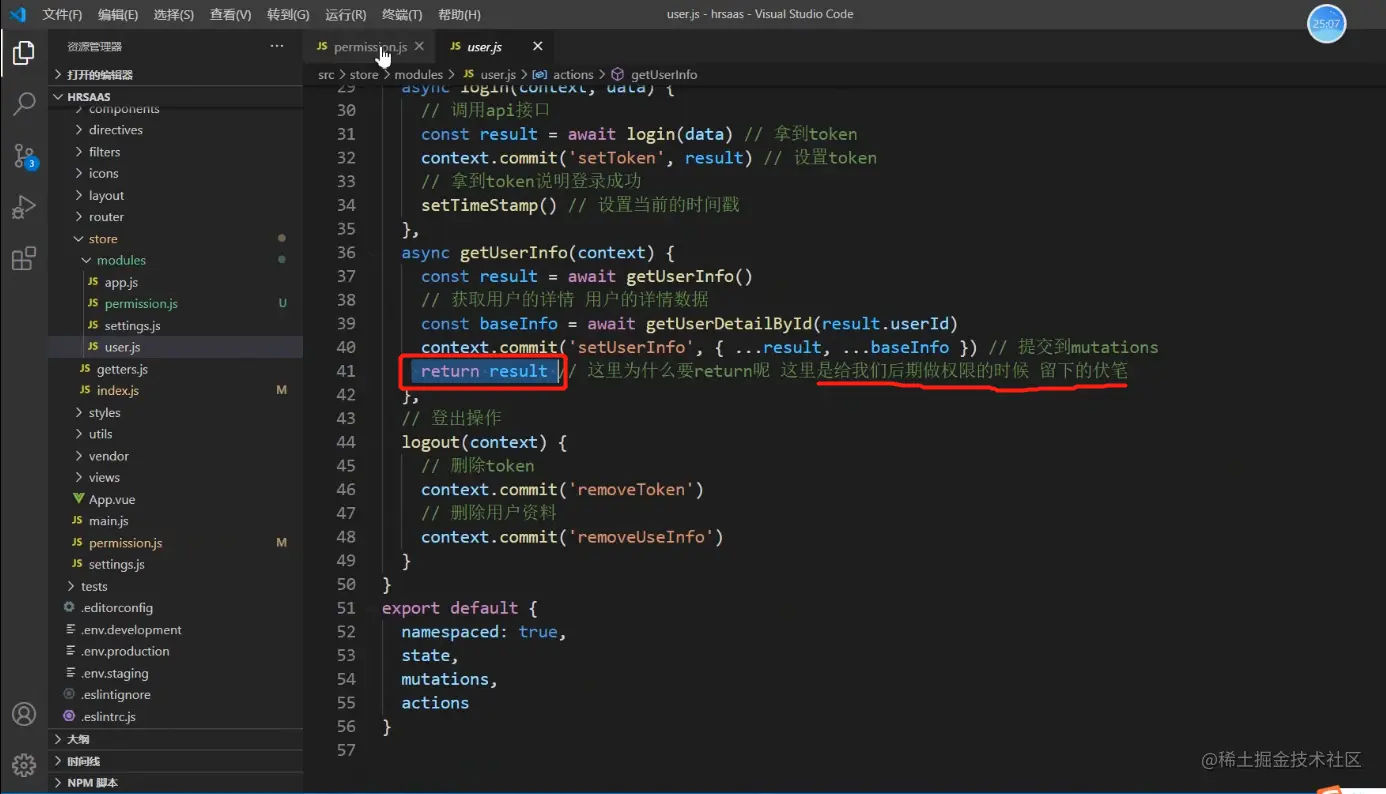Image resolution: width=1386 pixels, height=794 pixels.
Task: Expand the views folder
Action: tap(176, 477)
